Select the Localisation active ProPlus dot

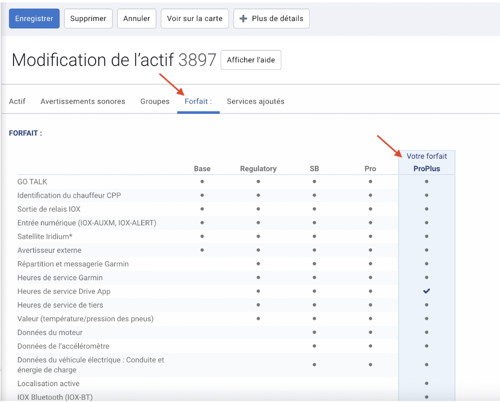(x=426, y=383)
